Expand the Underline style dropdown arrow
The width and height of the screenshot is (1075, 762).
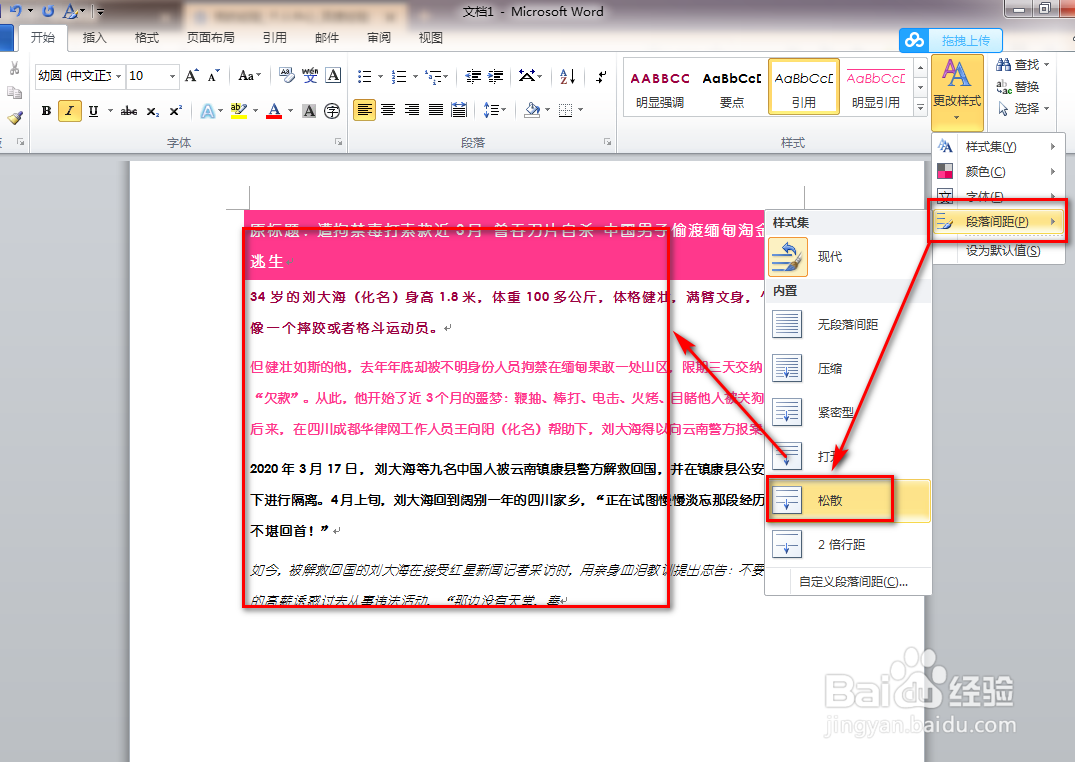point(110,110)
